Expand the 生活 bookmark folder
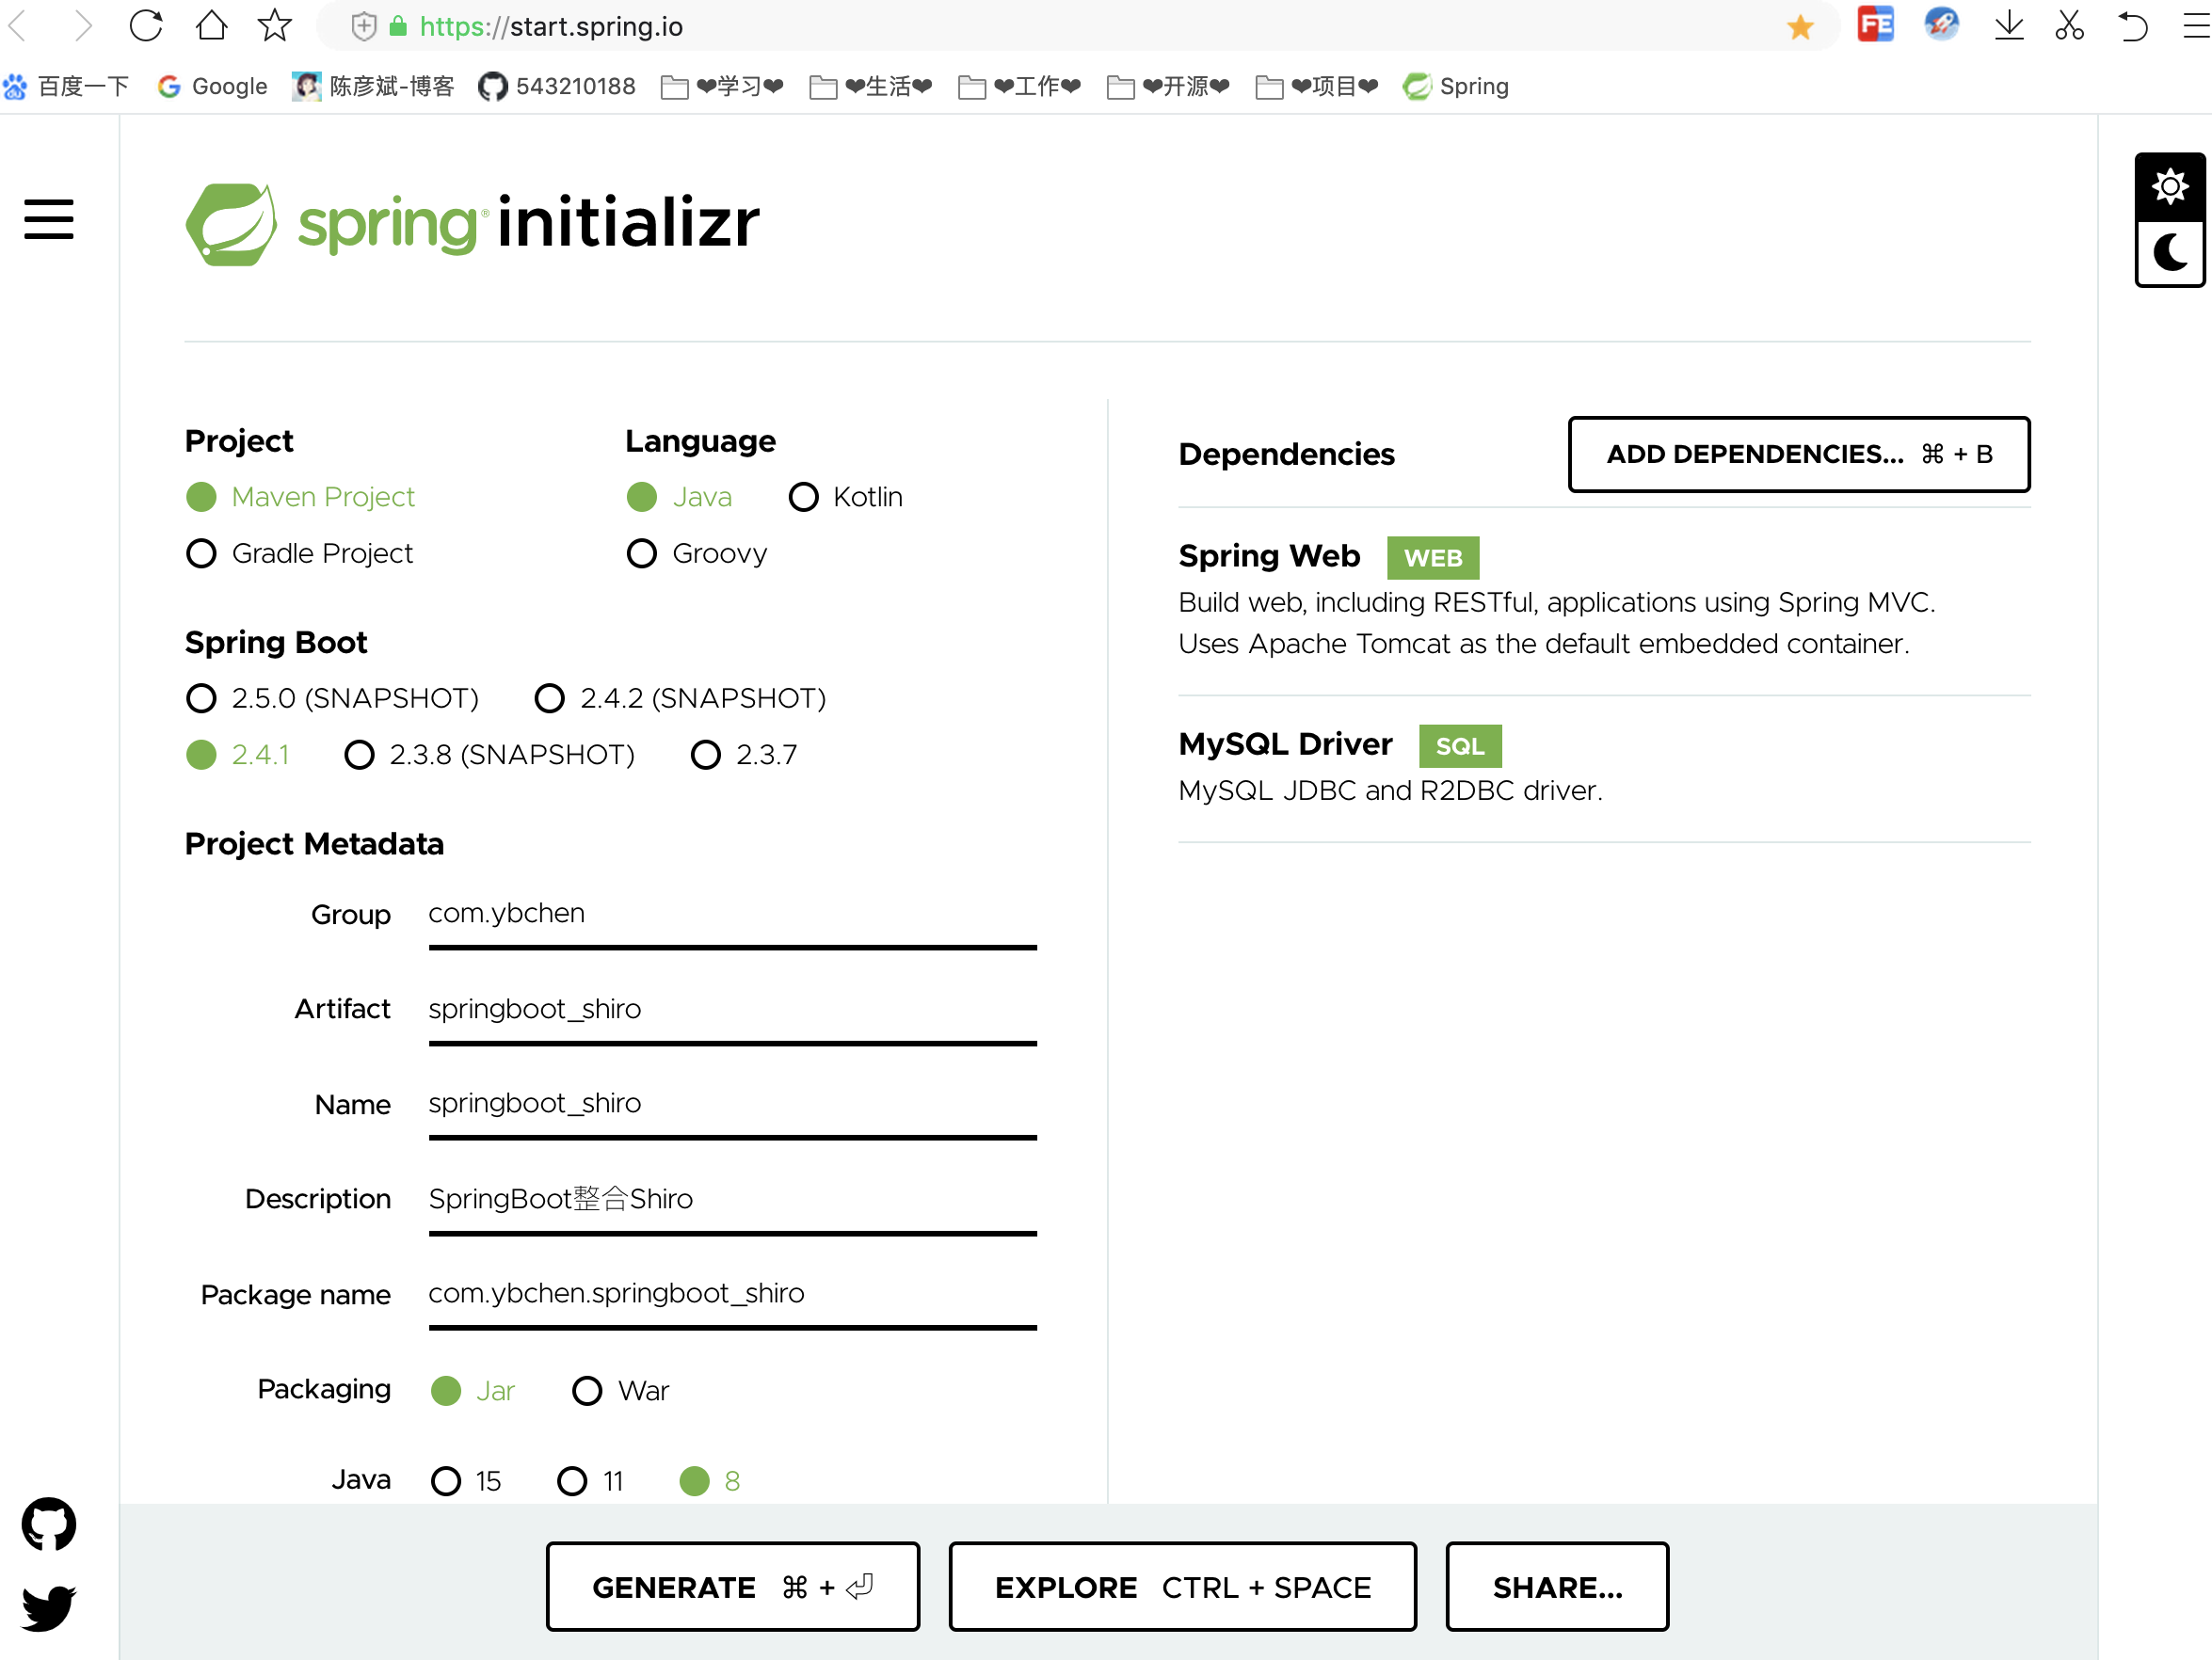The width and height of the screenshot is (2212, 1660). click(871, 87)
